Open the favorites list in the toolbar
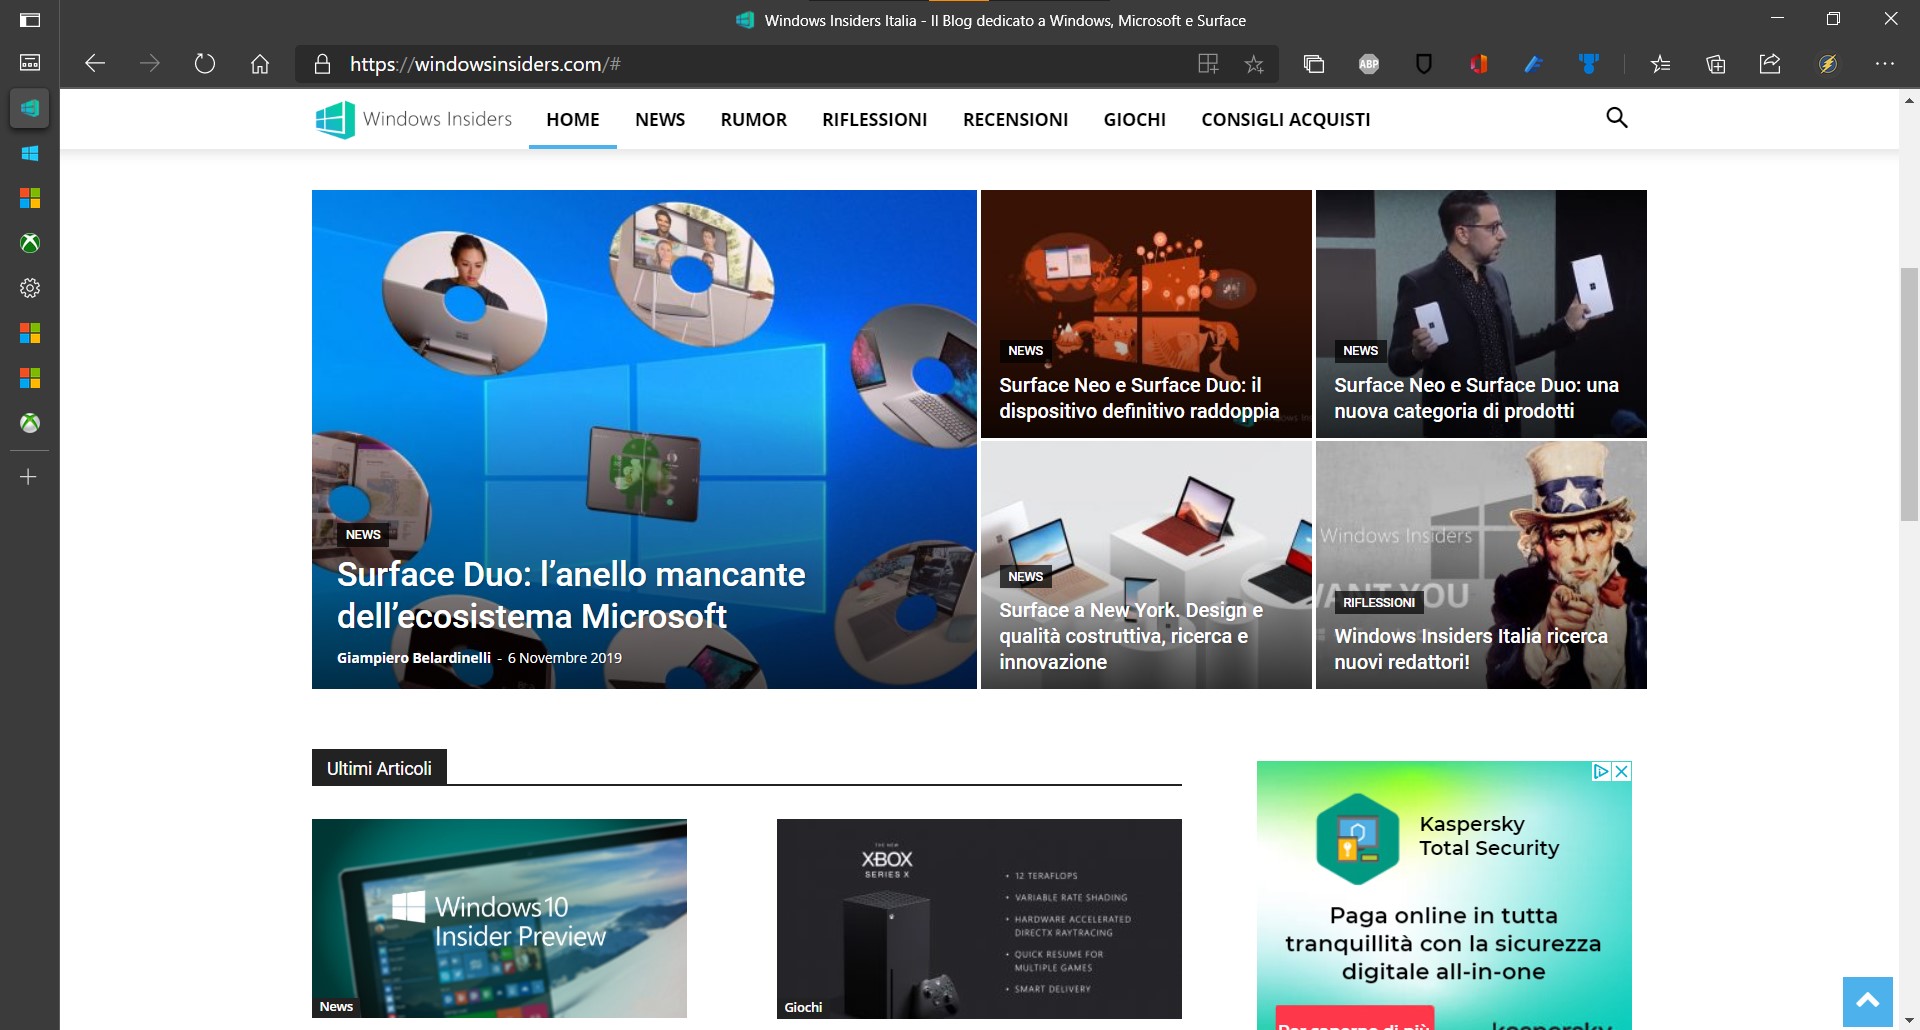1920x1030 pixels. pos(1661,64)
